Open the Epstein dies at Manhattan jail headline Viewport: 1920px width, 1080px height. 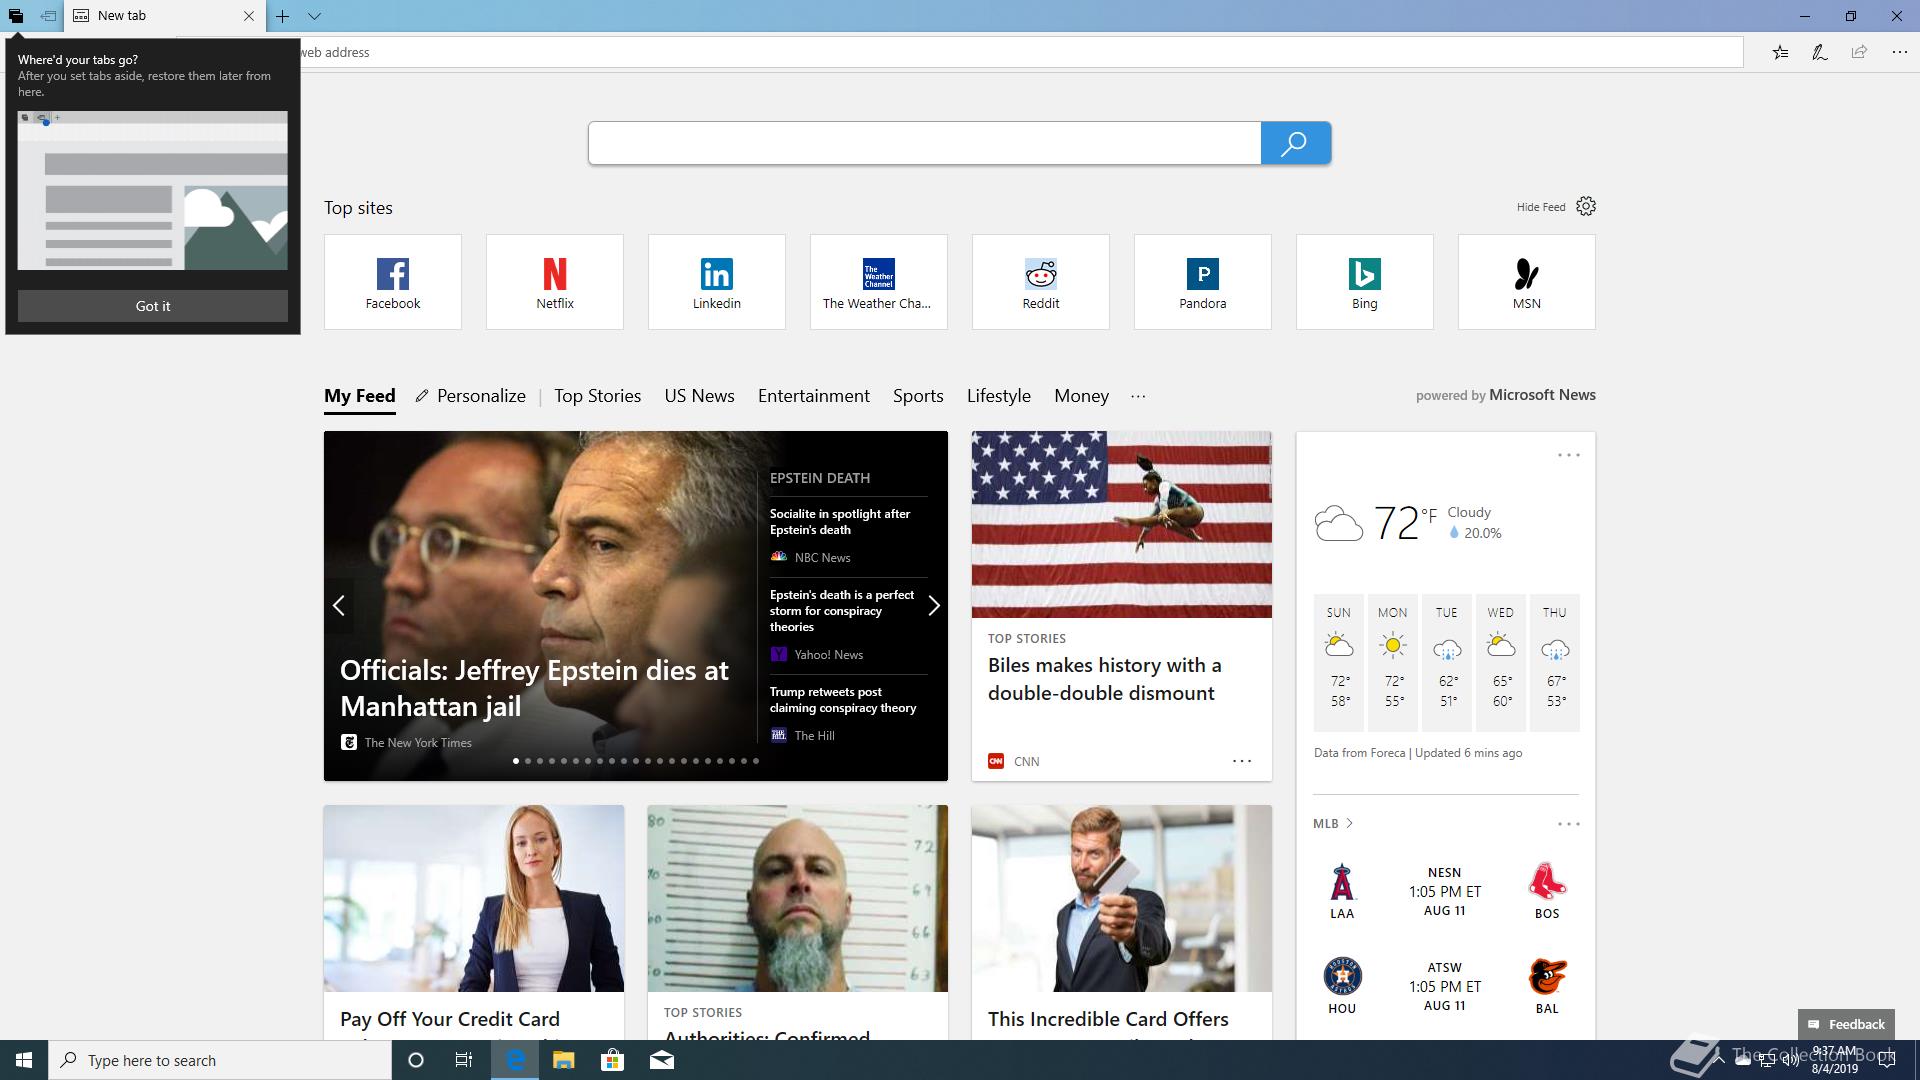534,688
